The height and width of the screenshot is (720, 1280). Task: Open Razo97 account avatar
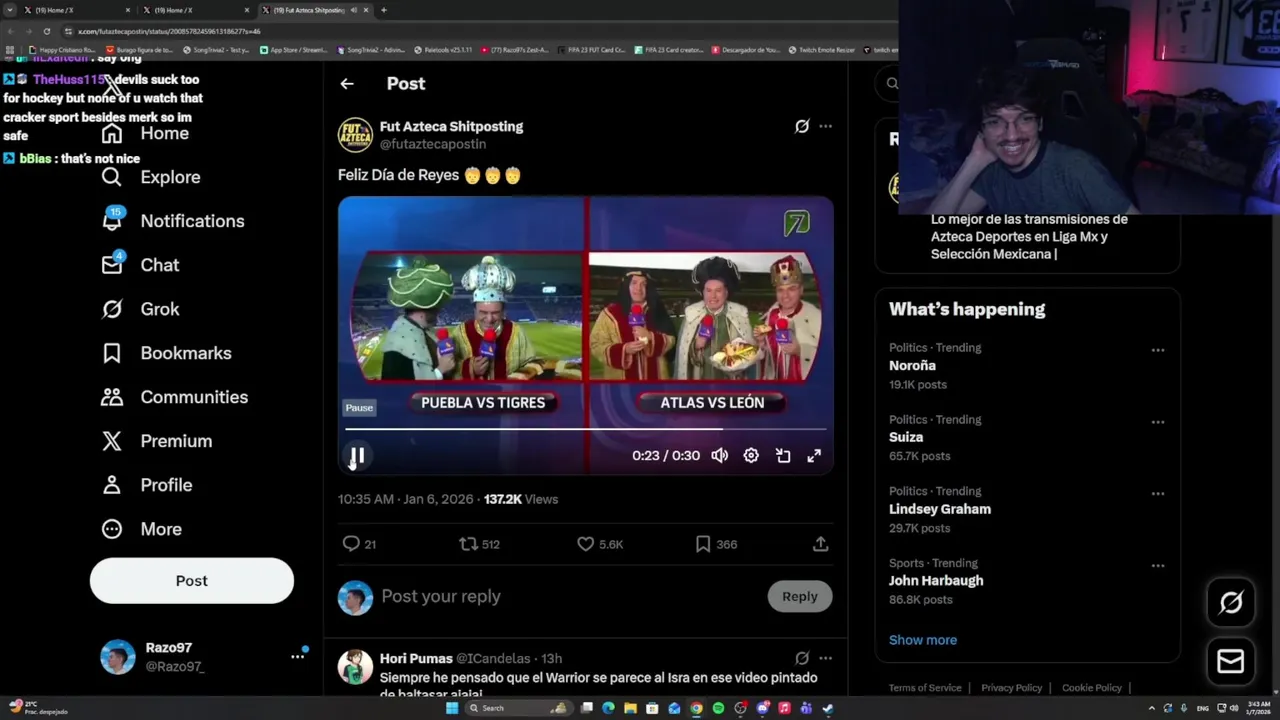pos(118,657)
